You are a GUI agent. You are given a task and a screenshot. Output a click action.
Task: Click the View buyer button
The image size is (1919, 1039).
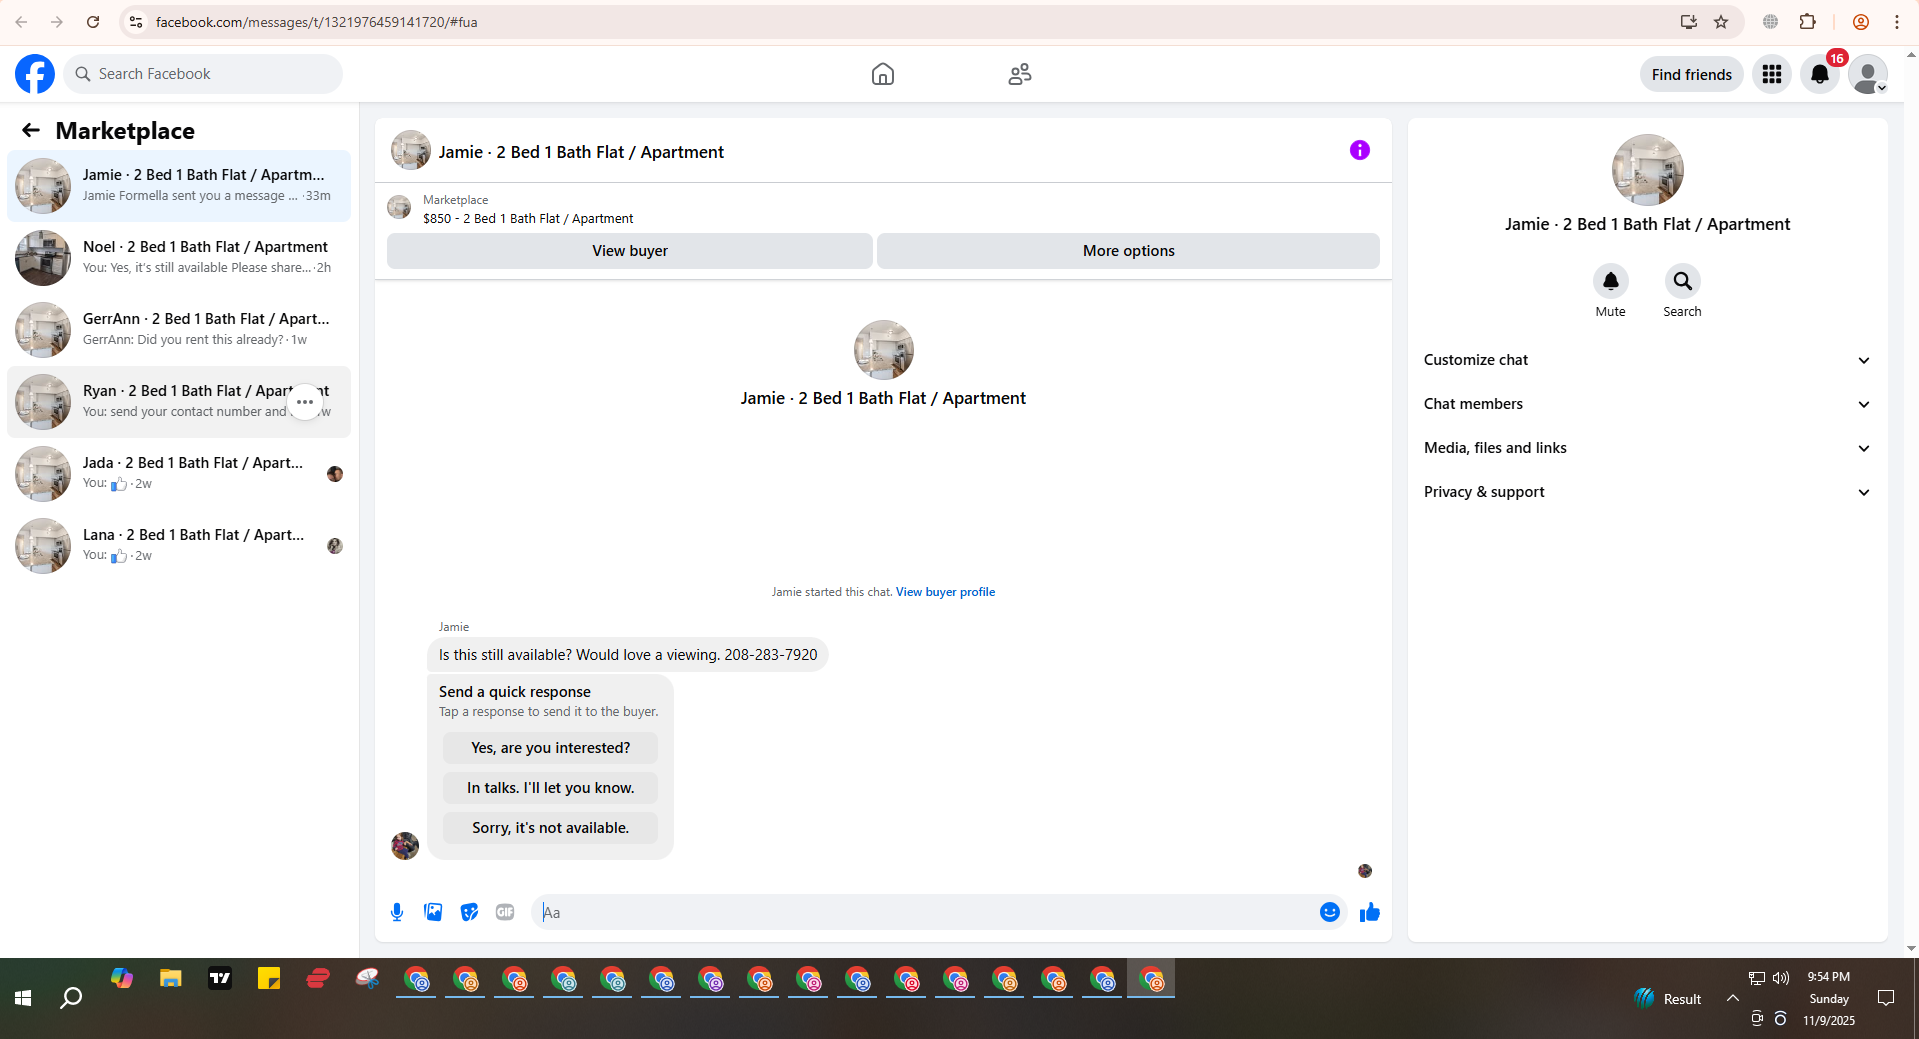630,251
